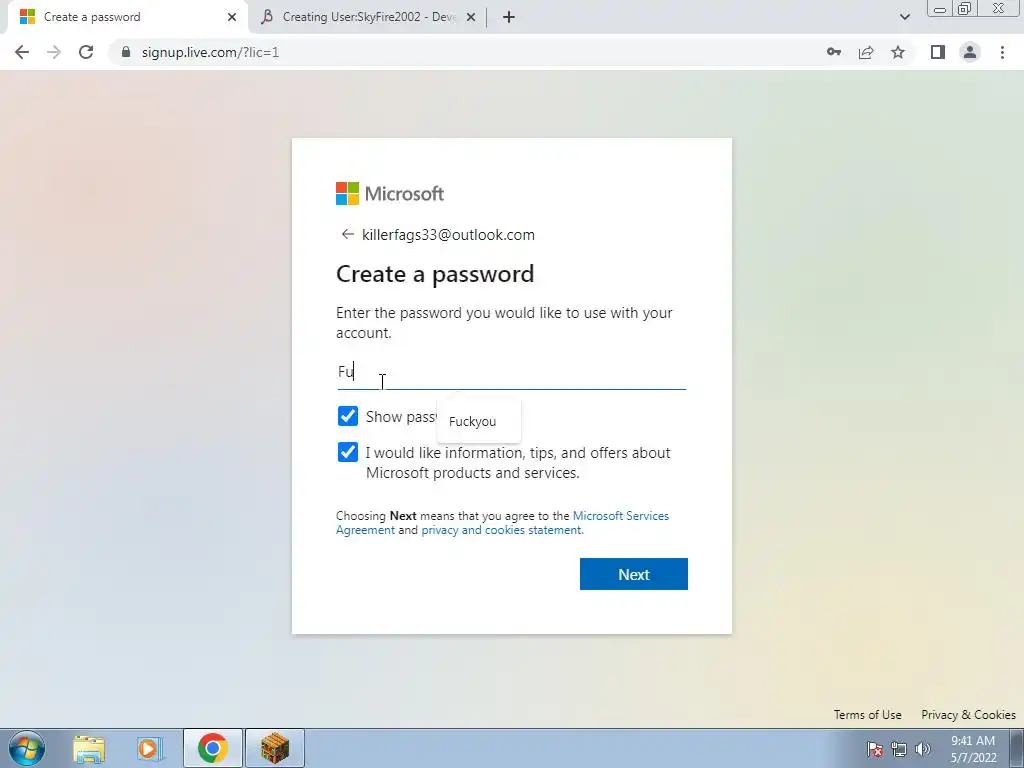View site security lock icon

[126, 52]
